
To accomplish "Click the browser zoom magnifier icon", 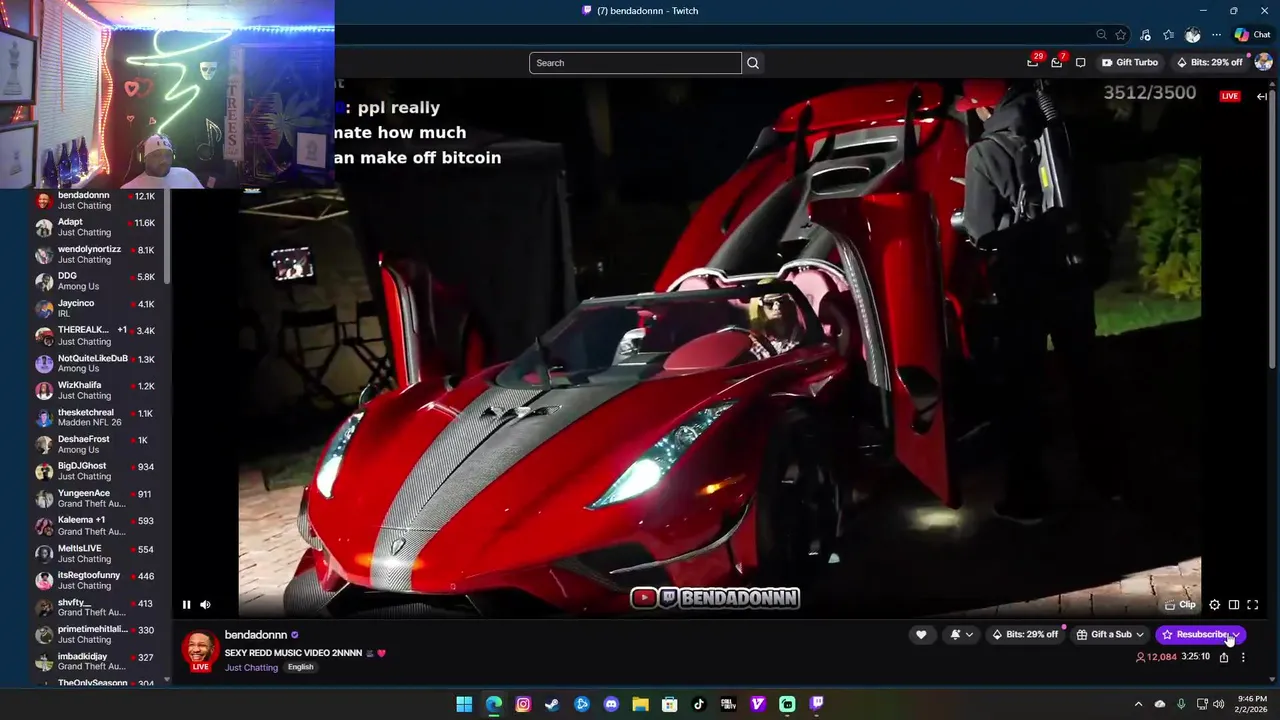I will (1101, 35).
